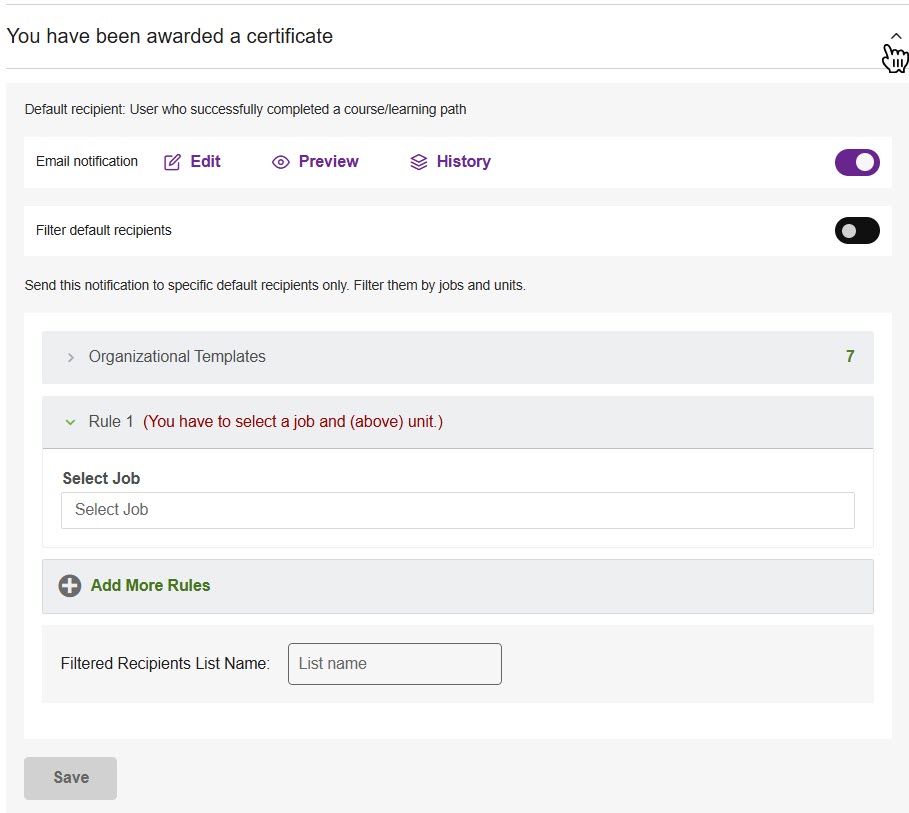Click the eye Preview icon
Screen dimensions: 909x813
[281, 162]
